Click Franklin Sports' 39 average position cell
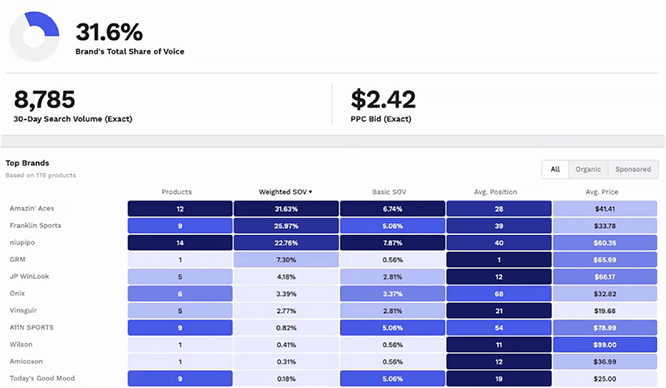666x388 pixels. [499, 226]
